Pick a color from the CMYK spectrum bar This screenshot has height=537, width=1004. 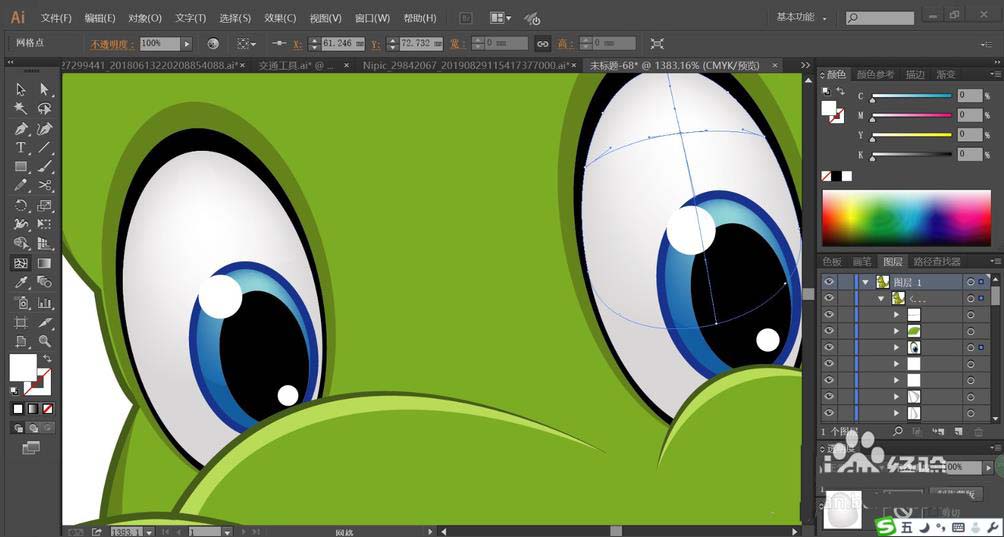[906, 218]
